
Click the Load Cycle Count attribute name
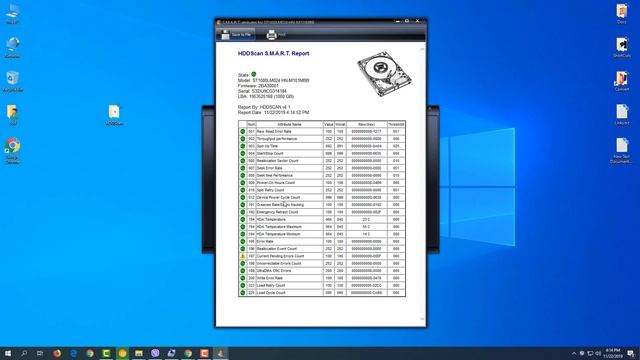pyautogui.click(x=271, y=293)
